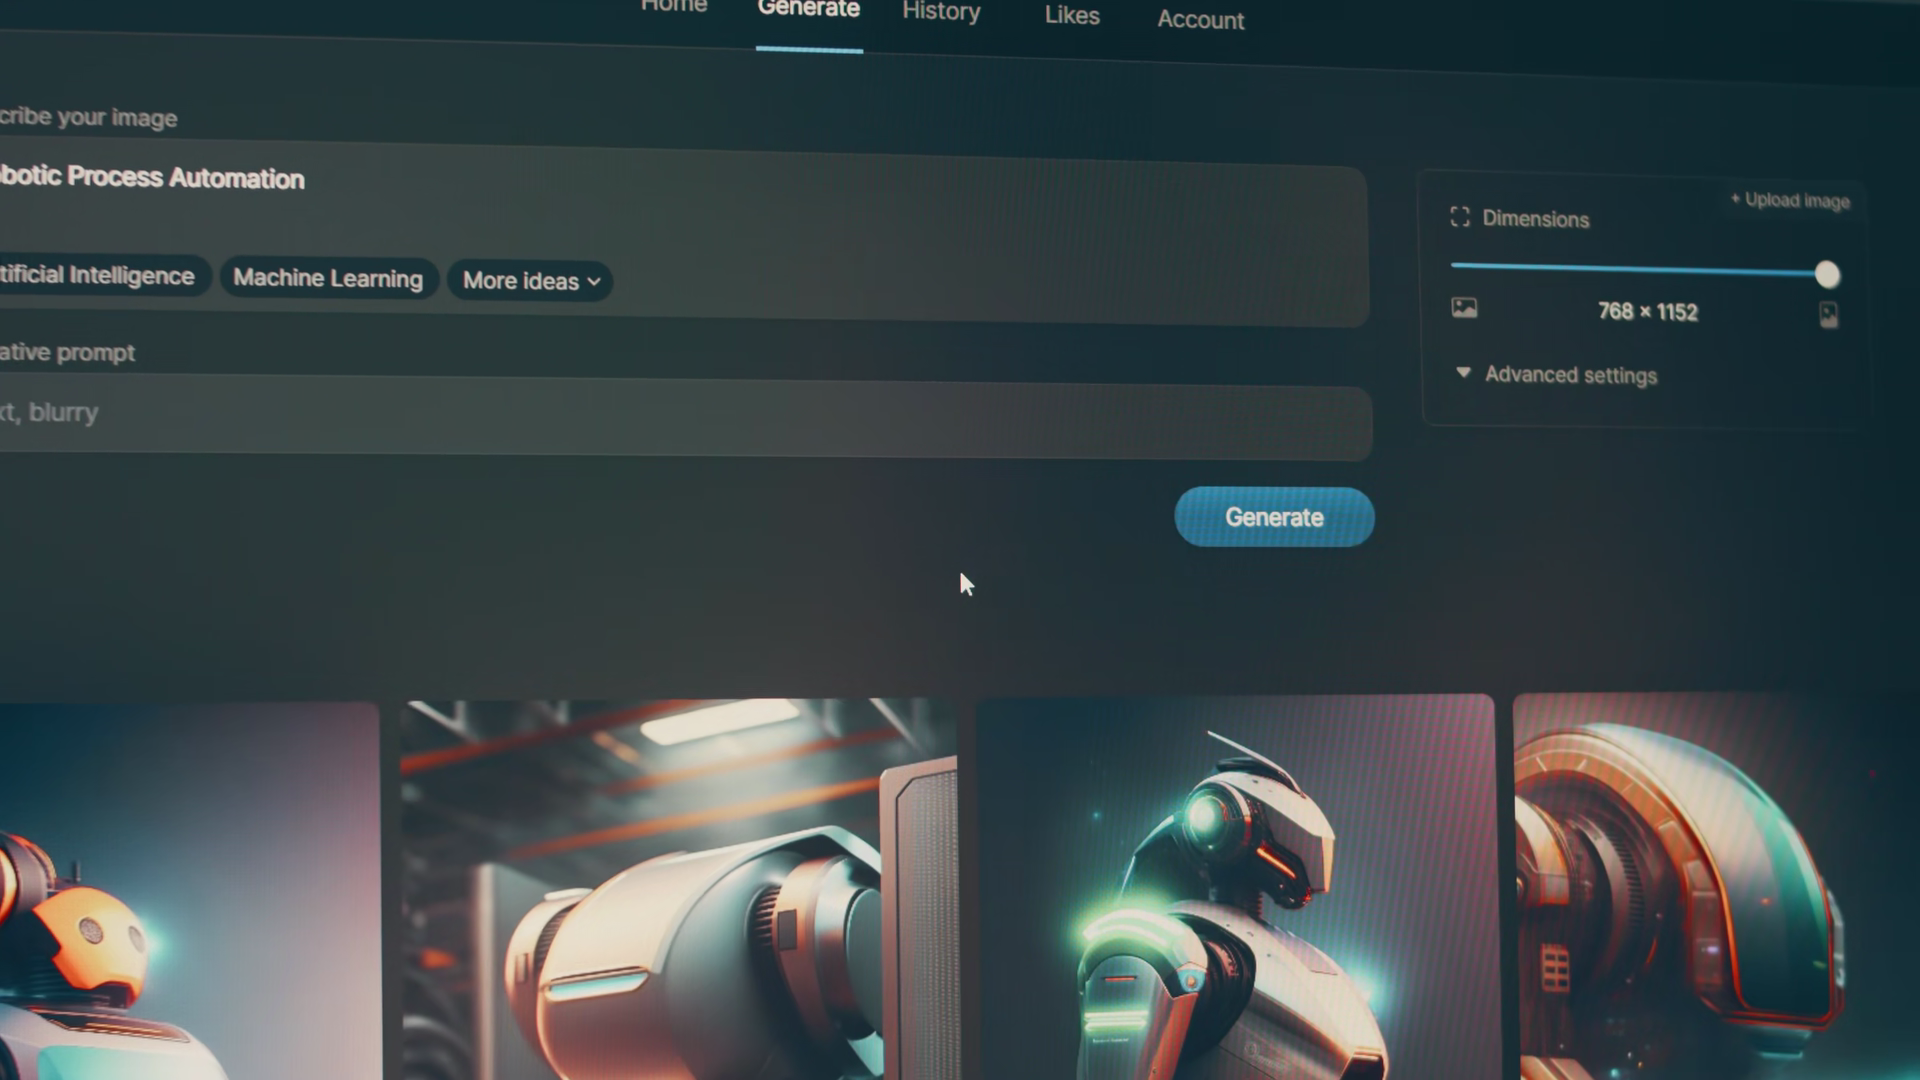Click the Dimensions frame icon

(x=1460, y=217)
